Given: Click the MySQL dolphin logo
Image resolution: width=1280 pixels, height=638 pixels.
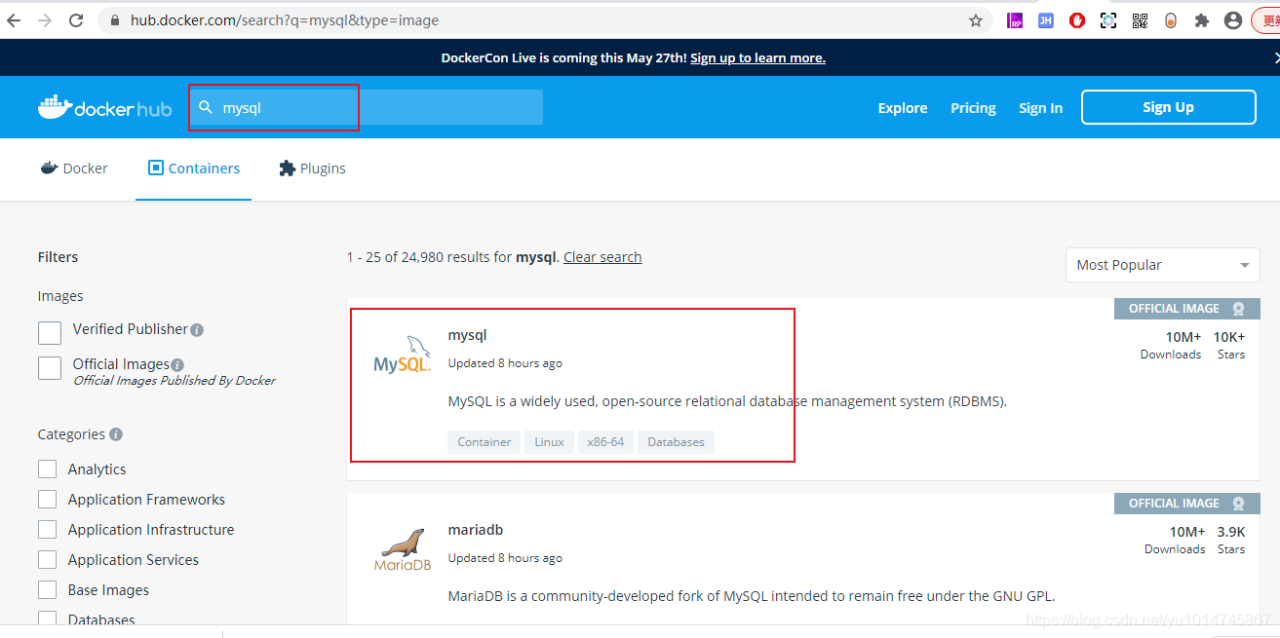Looking at the screenshot, I should (x=402, y=356).
